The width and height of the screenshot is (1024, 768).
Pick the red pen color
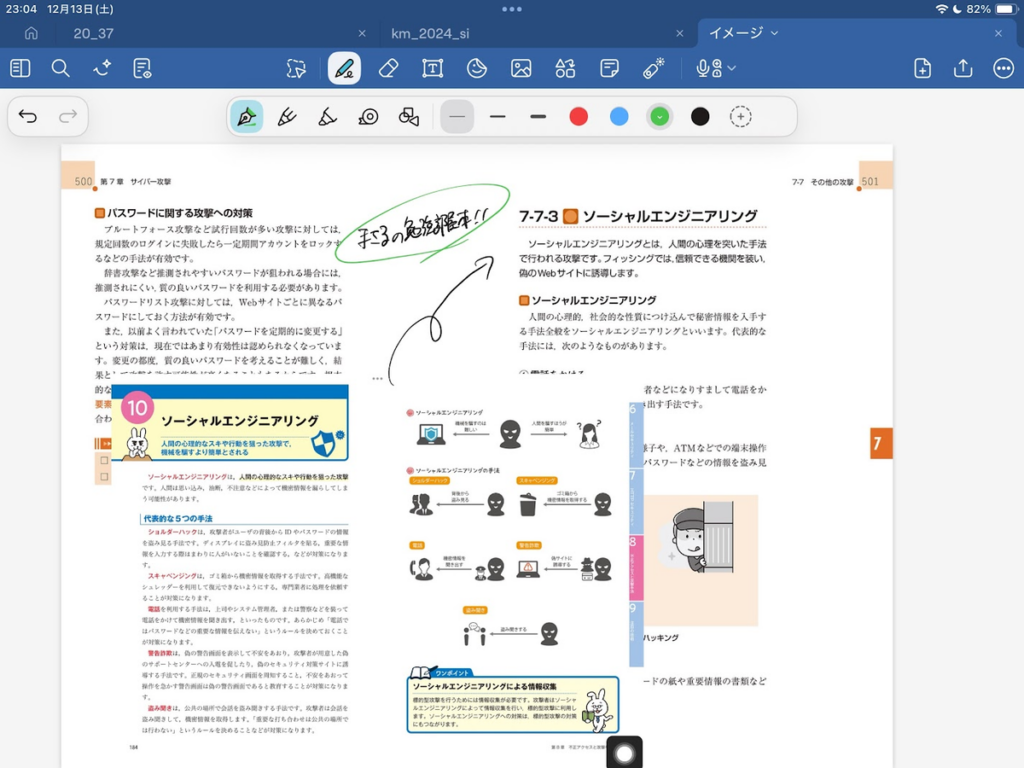coord(578,117)
